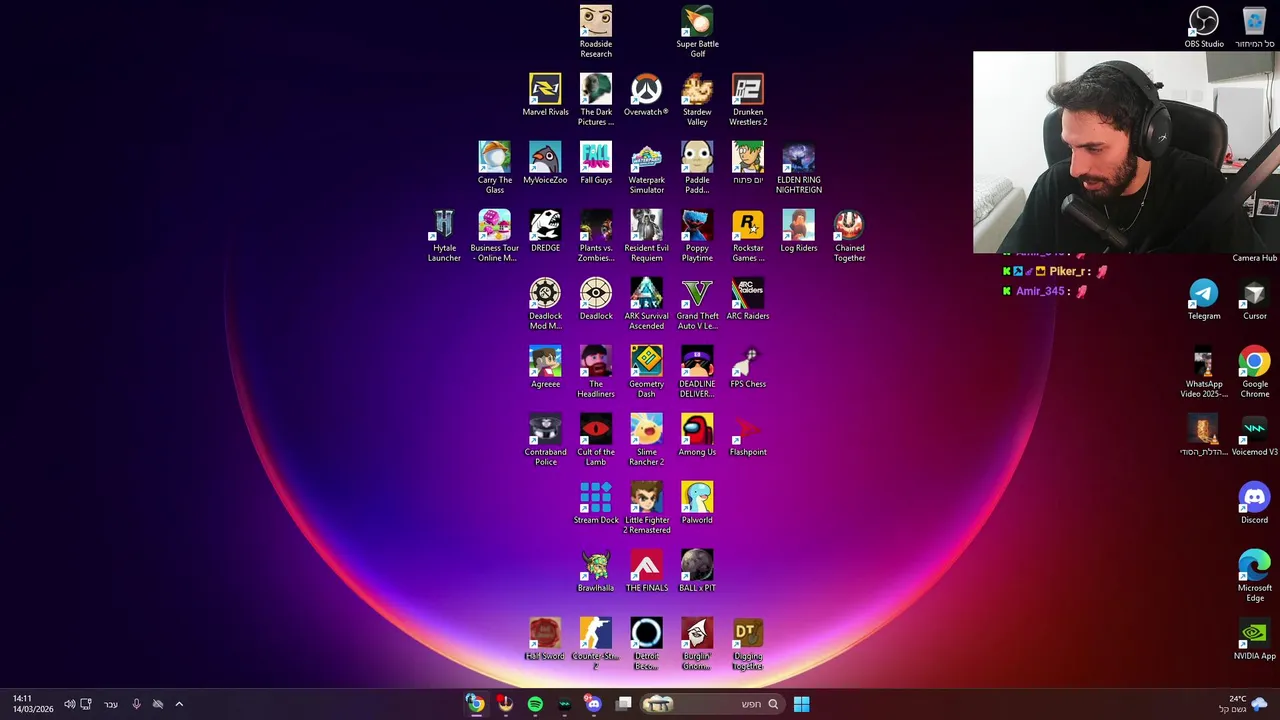1280x720 pixels.
Task: Click Digging Together desktop icon
Action: [748, 643]
